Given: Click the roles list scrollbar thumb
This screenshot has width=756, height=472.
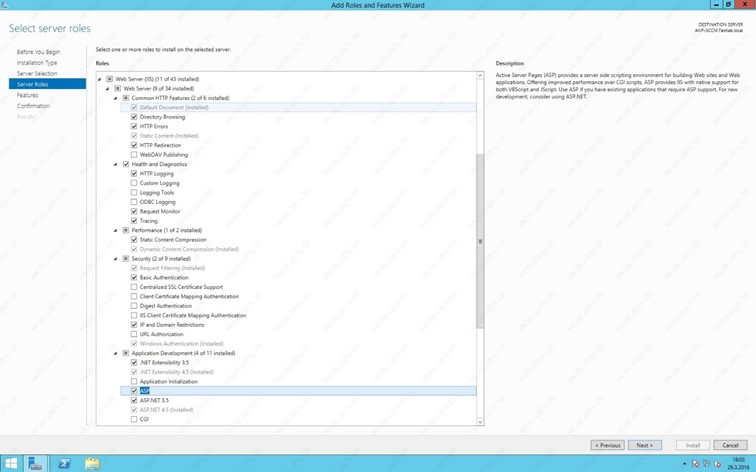Looking at the screenshot, I should tap(480, 242).
